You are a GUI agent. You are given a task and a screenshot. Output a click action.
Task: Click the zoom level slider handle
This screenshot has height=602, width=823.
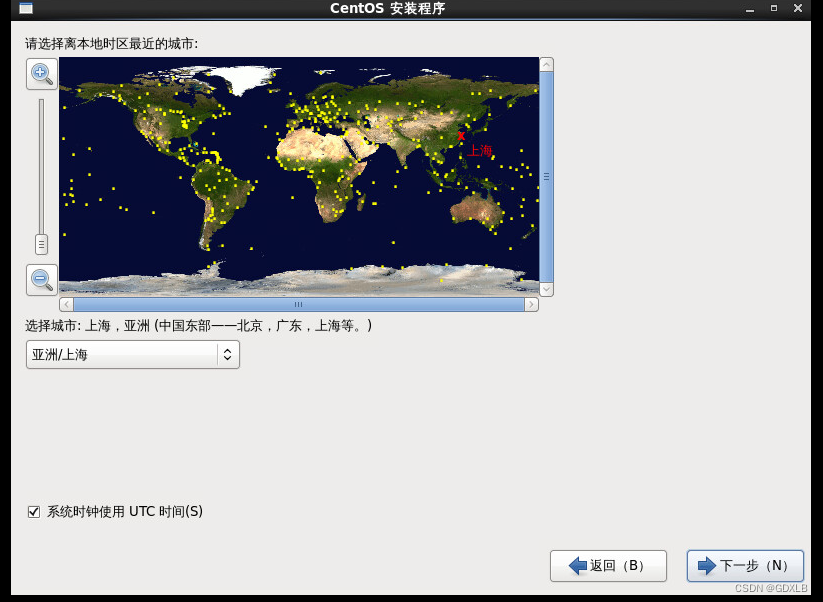pos(41,244)
